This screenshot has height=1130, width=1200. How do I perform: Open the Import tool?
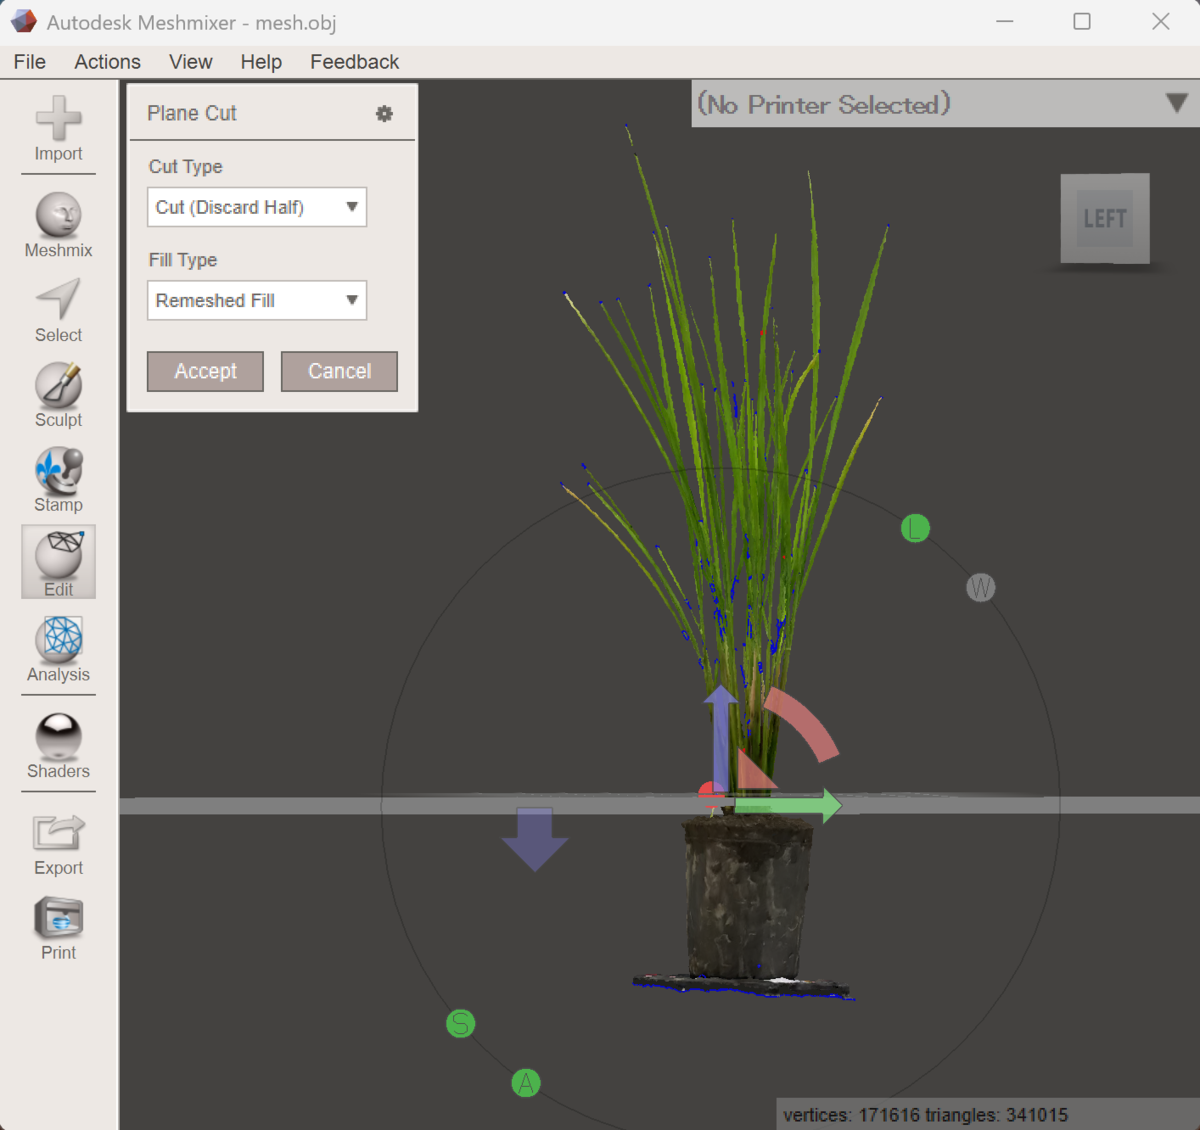tap(58, 130)
